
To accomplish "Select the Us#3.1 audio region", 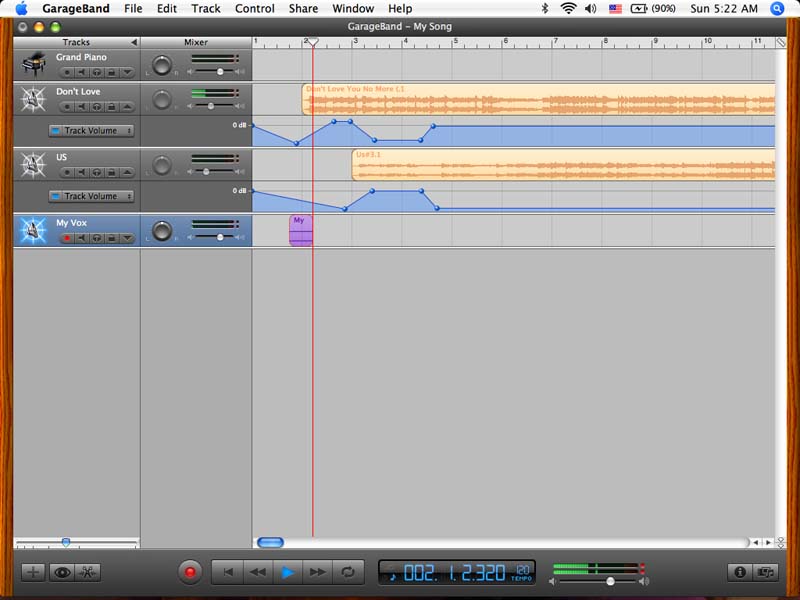I will (x=564, y=165).
